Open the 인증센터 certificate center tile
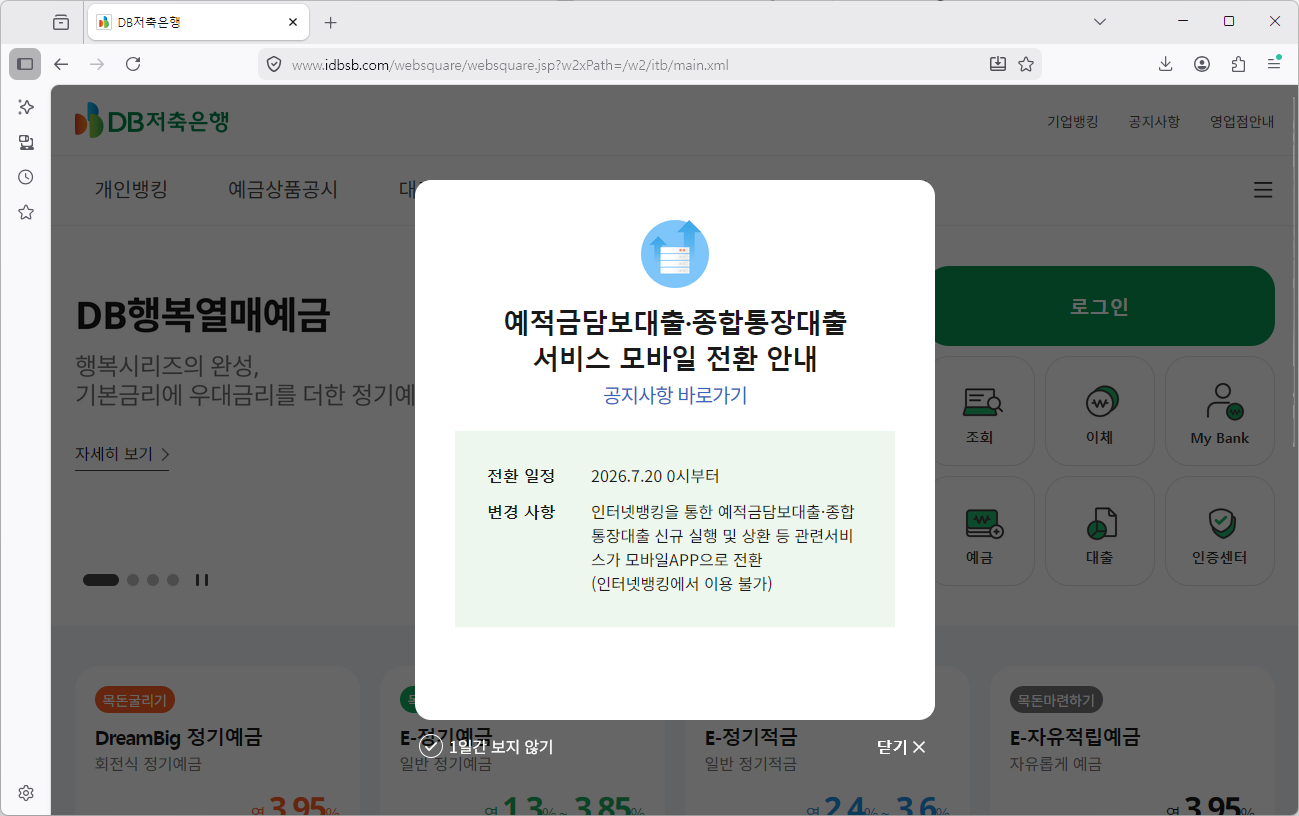 pyautogui.click(x=1219, y=531)
